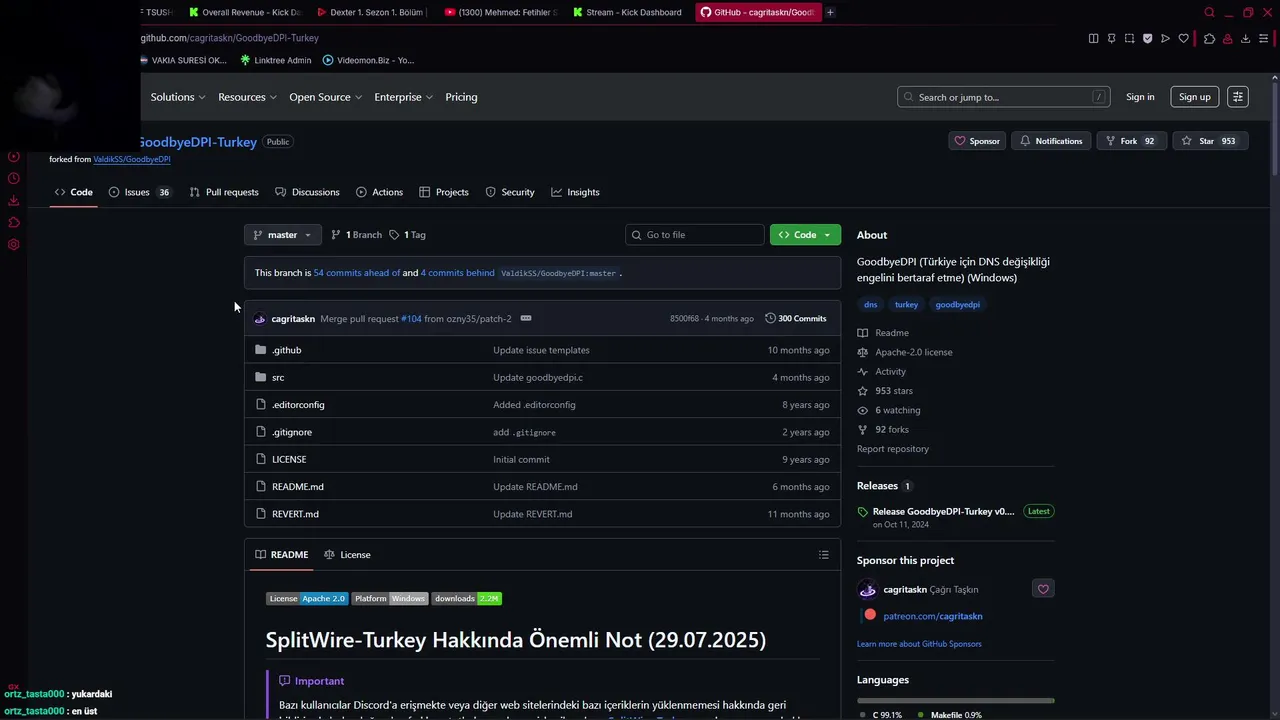Screen dimensions: 1280x720
Task: Open History from the browser sidebar
Action: pos(14,179)
